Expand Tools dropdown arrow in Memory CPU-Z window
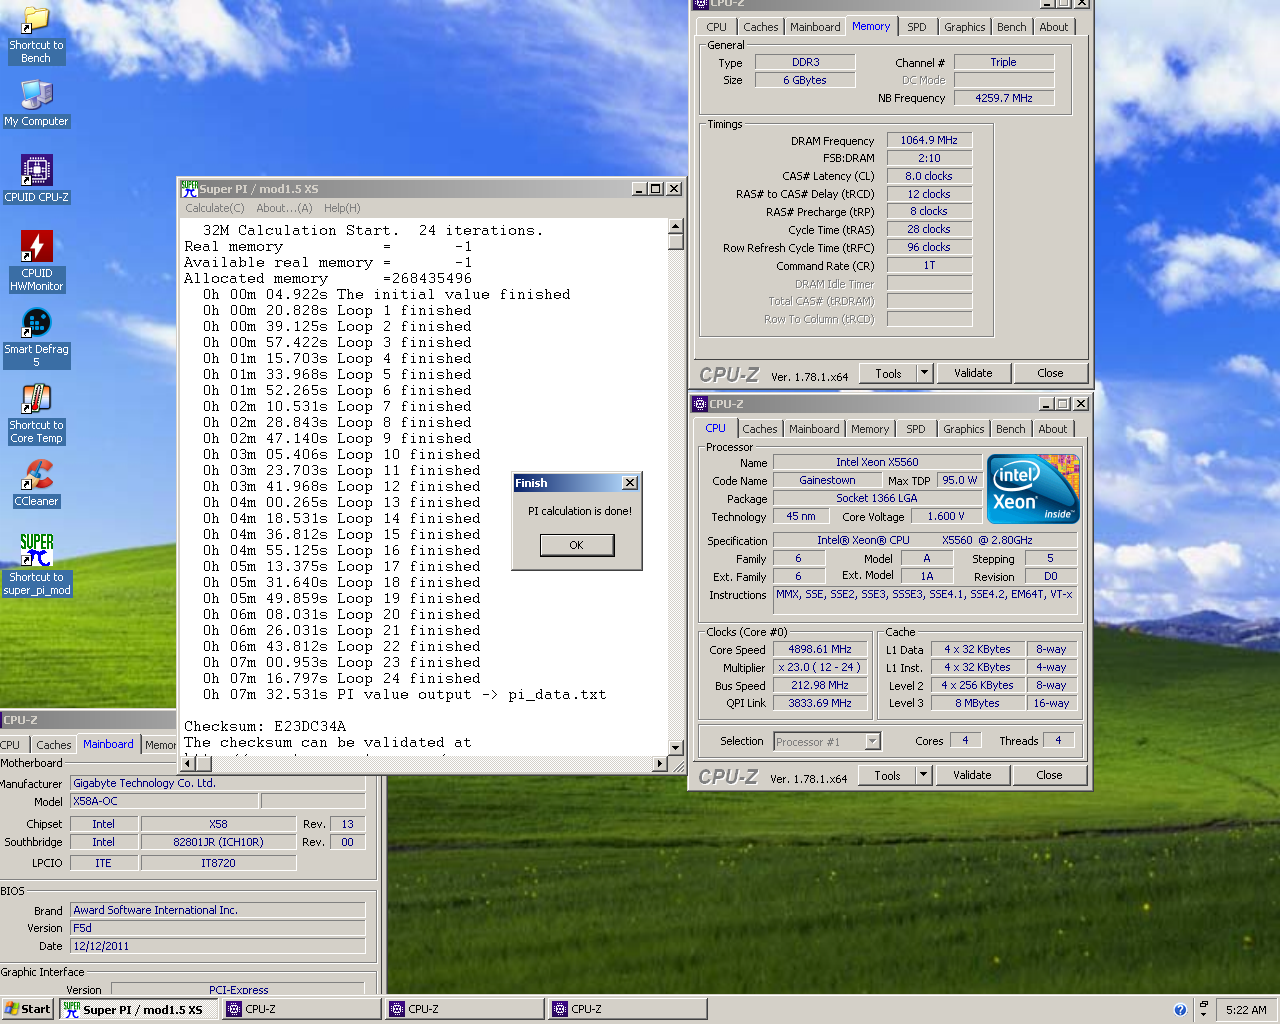The width and height of the screenshot is (1280, 1024). click(924, 373)
